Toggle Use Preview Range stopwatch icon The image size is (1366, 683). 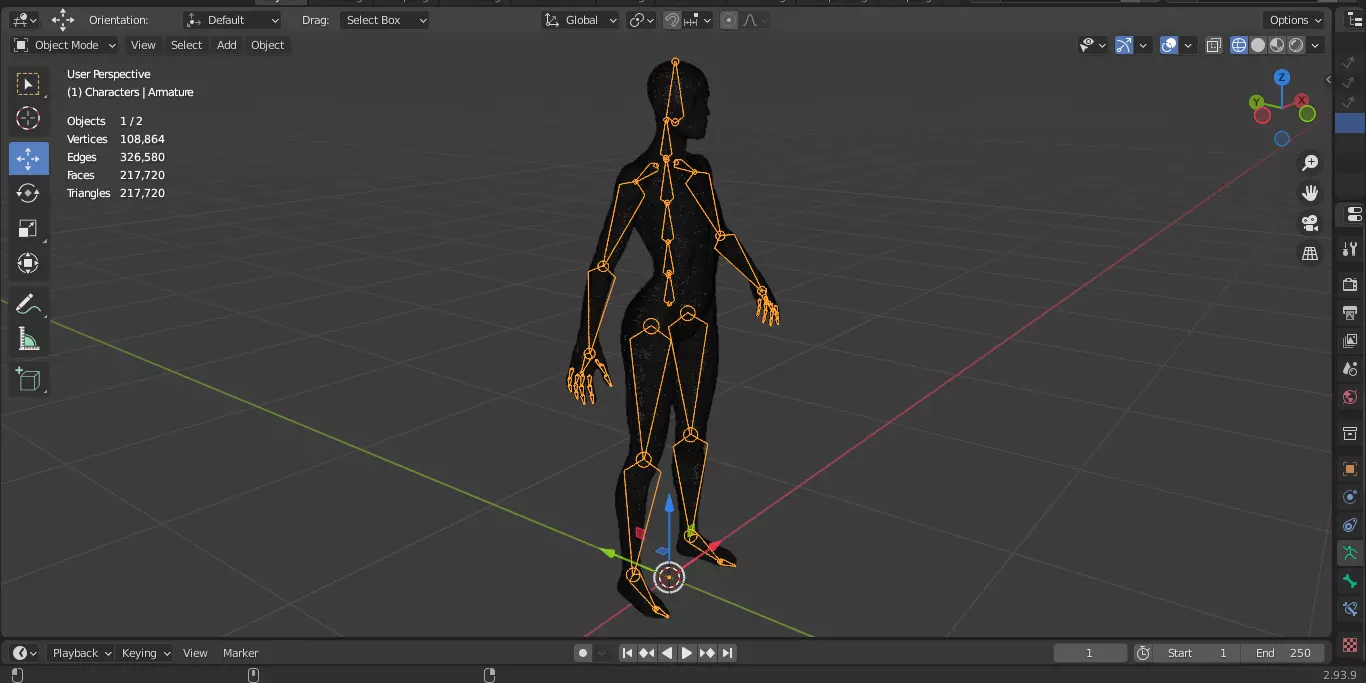pyautogui.click(x=1143, y=653)
